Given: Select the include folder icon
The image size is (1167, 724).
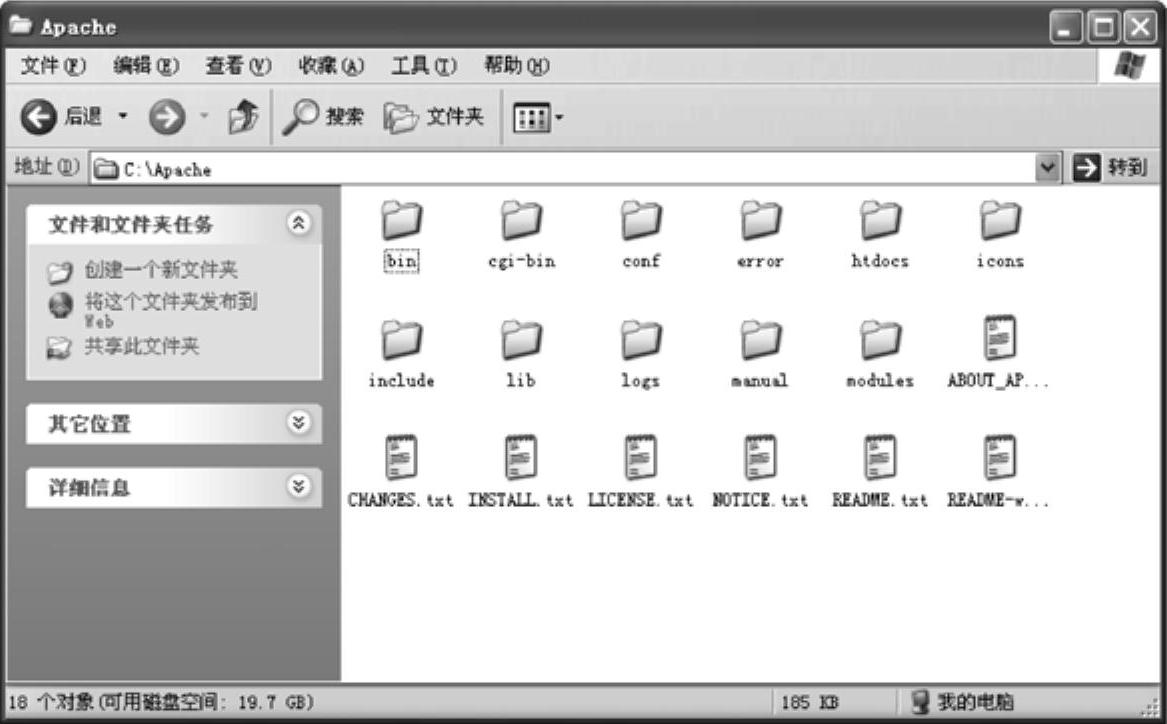Looking at the screenshot, I should click(402, 340).
